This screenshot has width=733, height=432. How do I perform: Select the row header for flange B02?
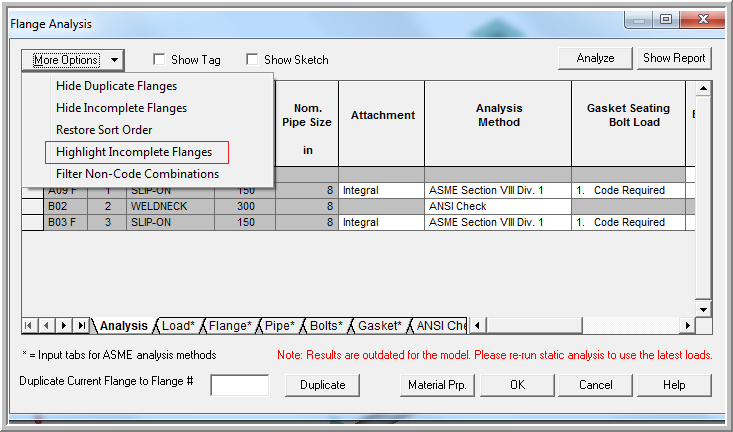coord(33,206)
